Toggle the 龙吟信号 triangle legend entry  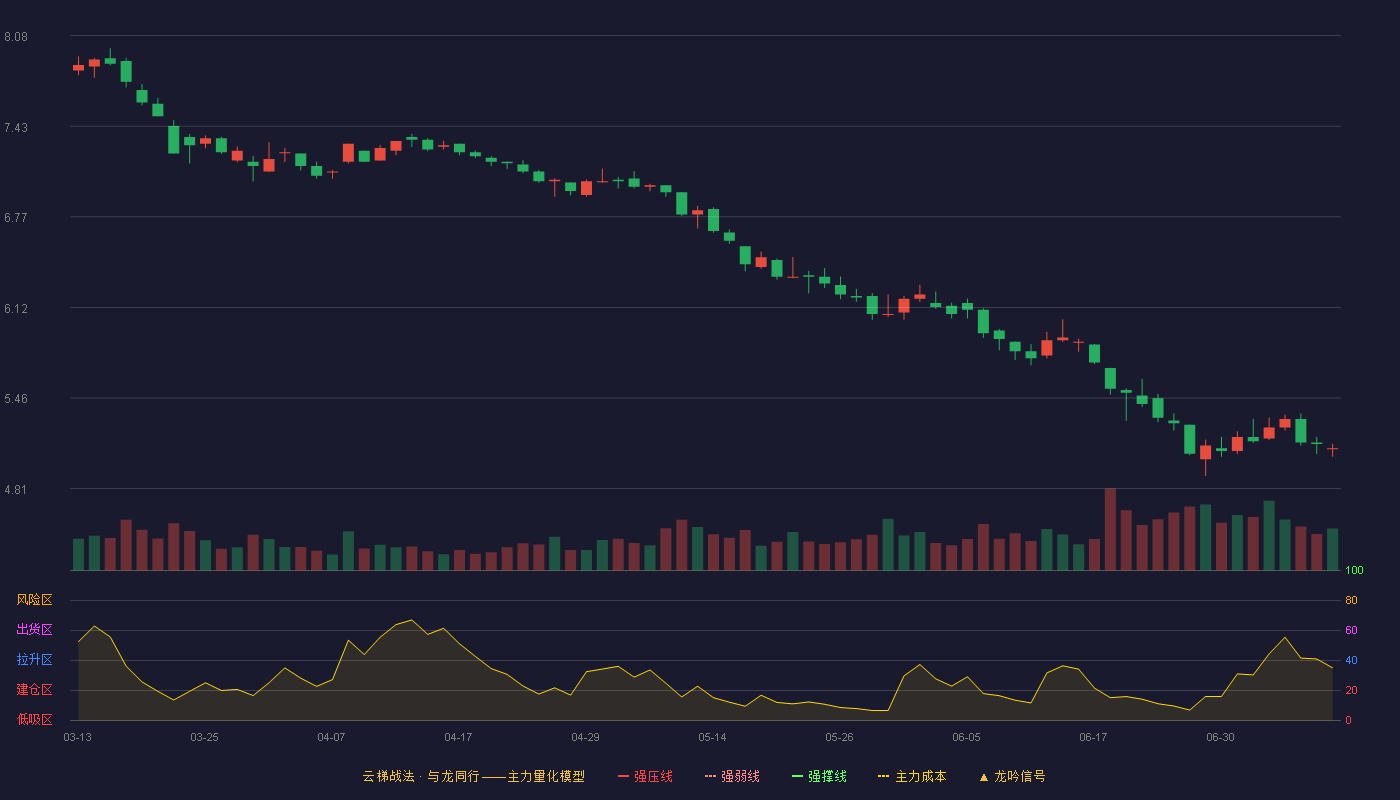(x=1012, y=776)
